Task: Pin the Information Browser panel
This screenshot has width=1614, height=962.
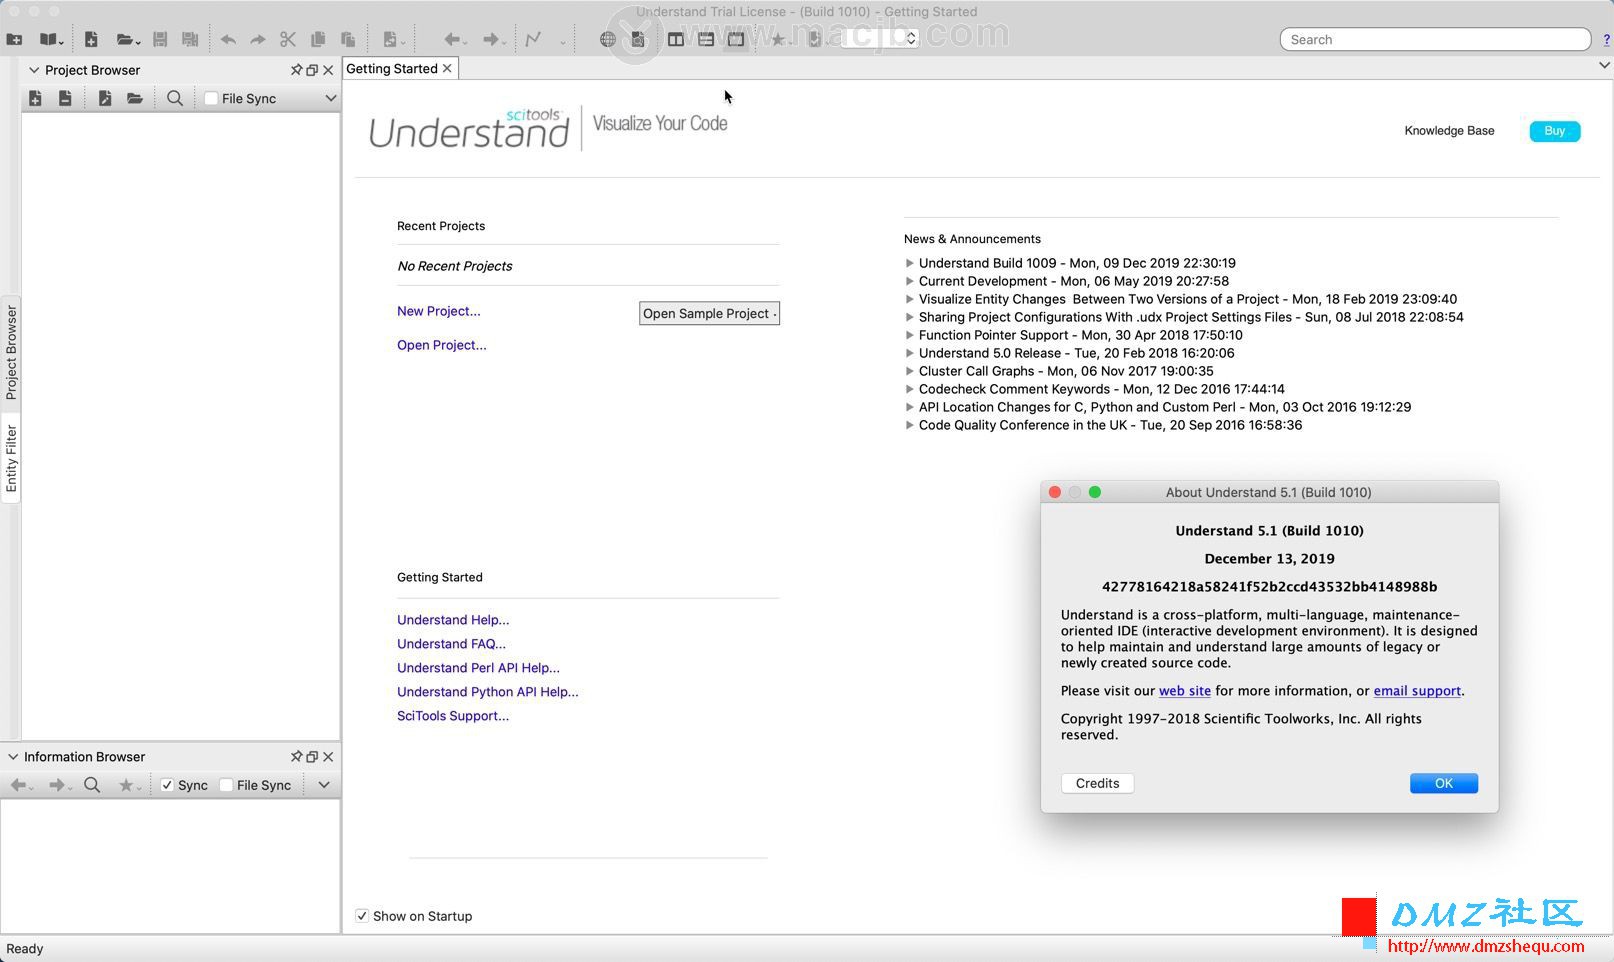Action: point(296,757)
